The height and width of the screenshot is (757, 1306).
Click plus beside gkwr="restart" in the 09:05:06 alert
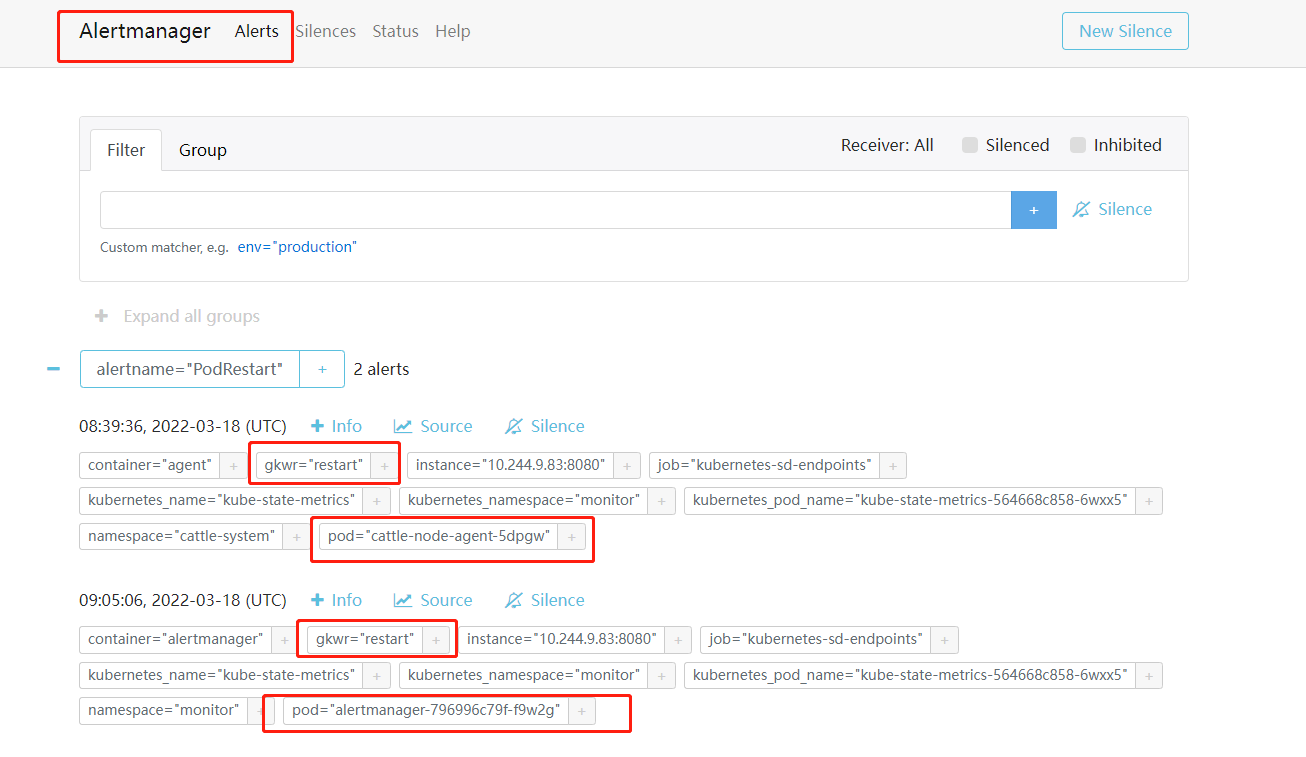pos(436,639)
